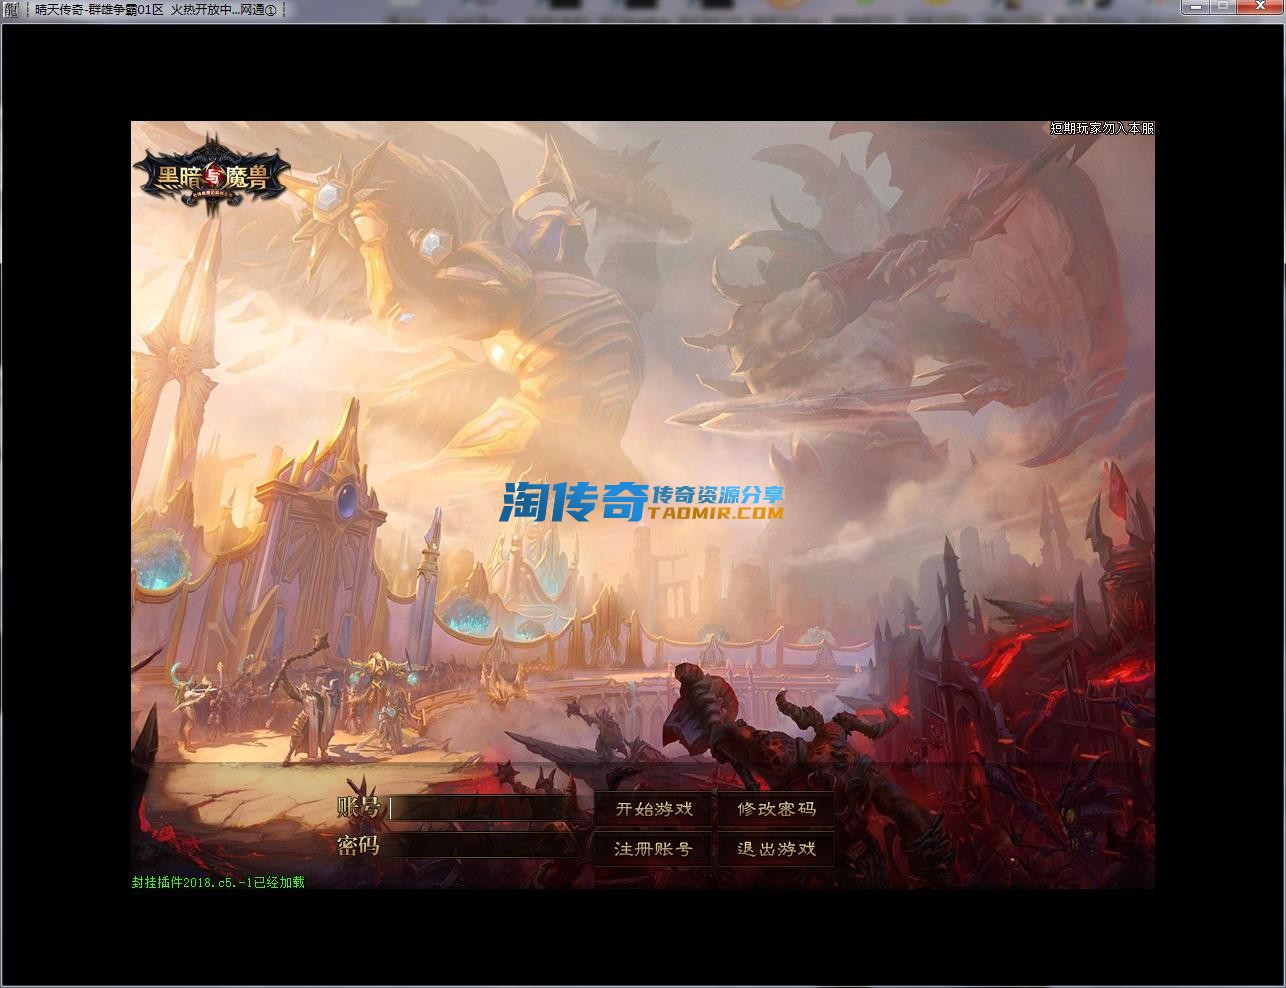This screenshot has width=1286, height=988.
Task: Click the window title 晴天传奇-群雄争霸01区
Action: pos(100,10)
